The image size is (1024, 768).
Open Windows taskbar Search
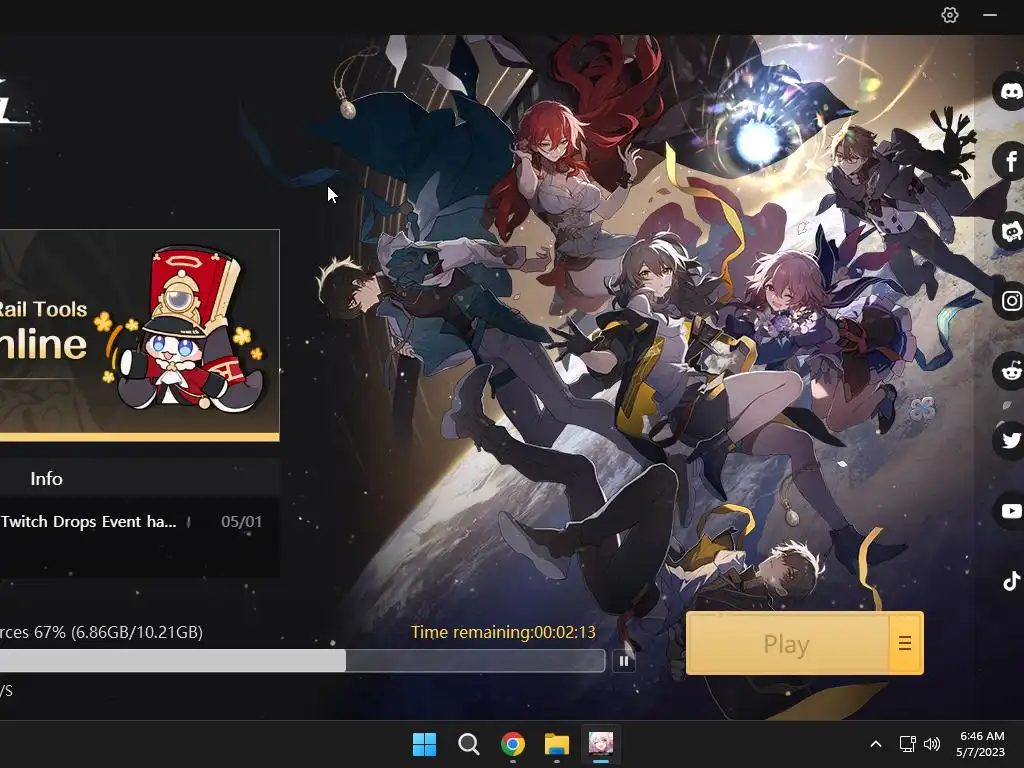coord(468,744)
